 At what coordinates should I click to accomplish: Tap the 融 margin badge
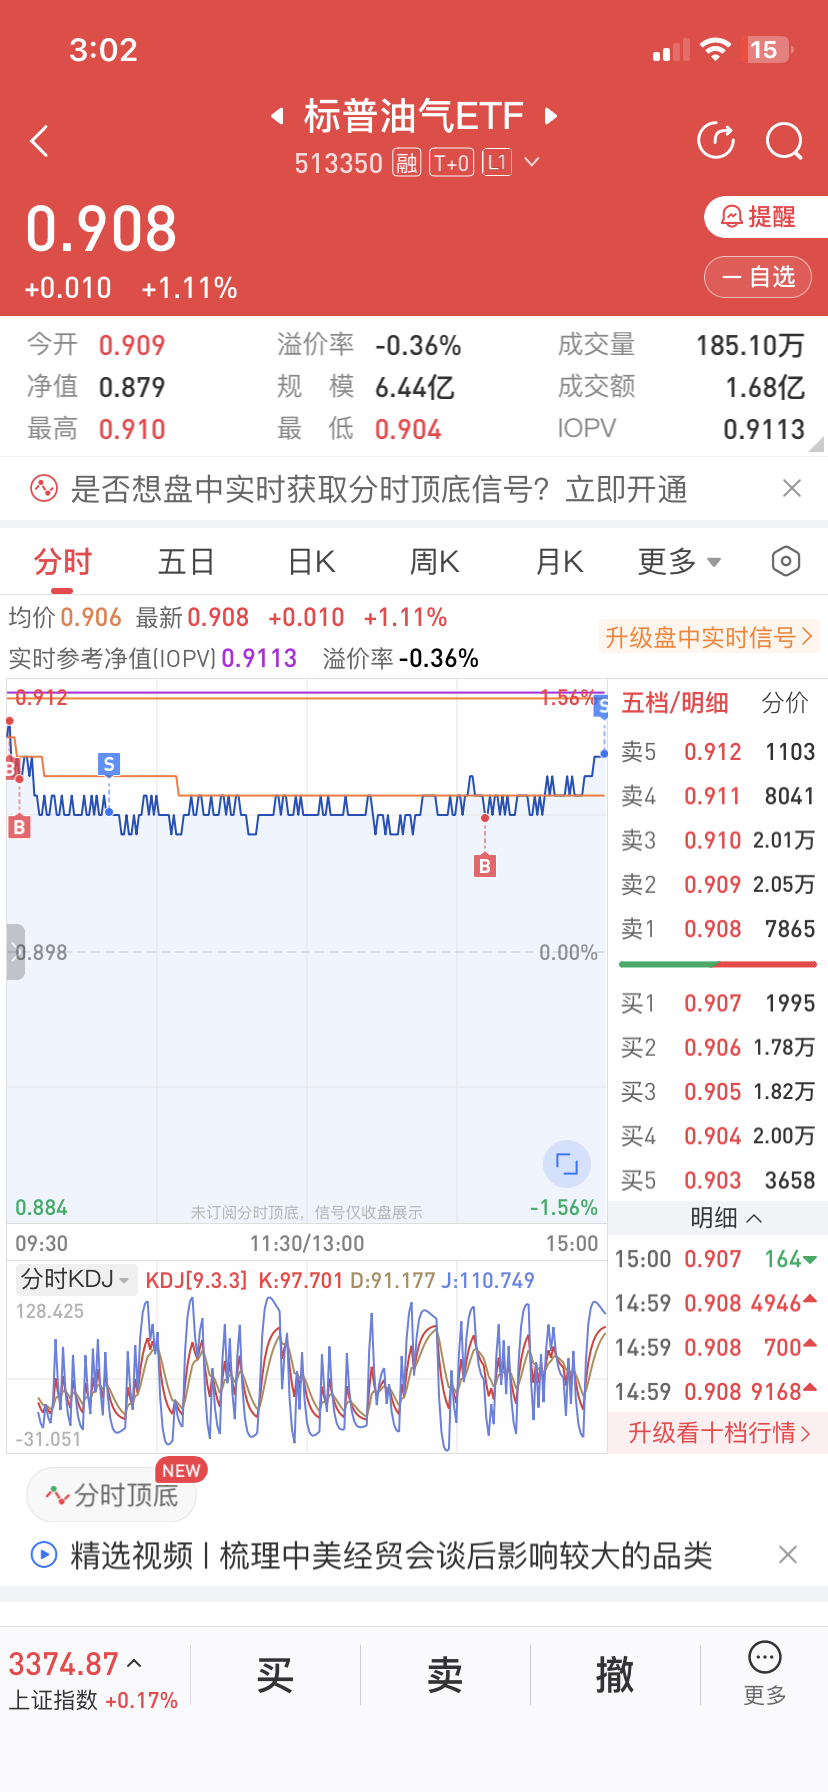tap(406, 163)
